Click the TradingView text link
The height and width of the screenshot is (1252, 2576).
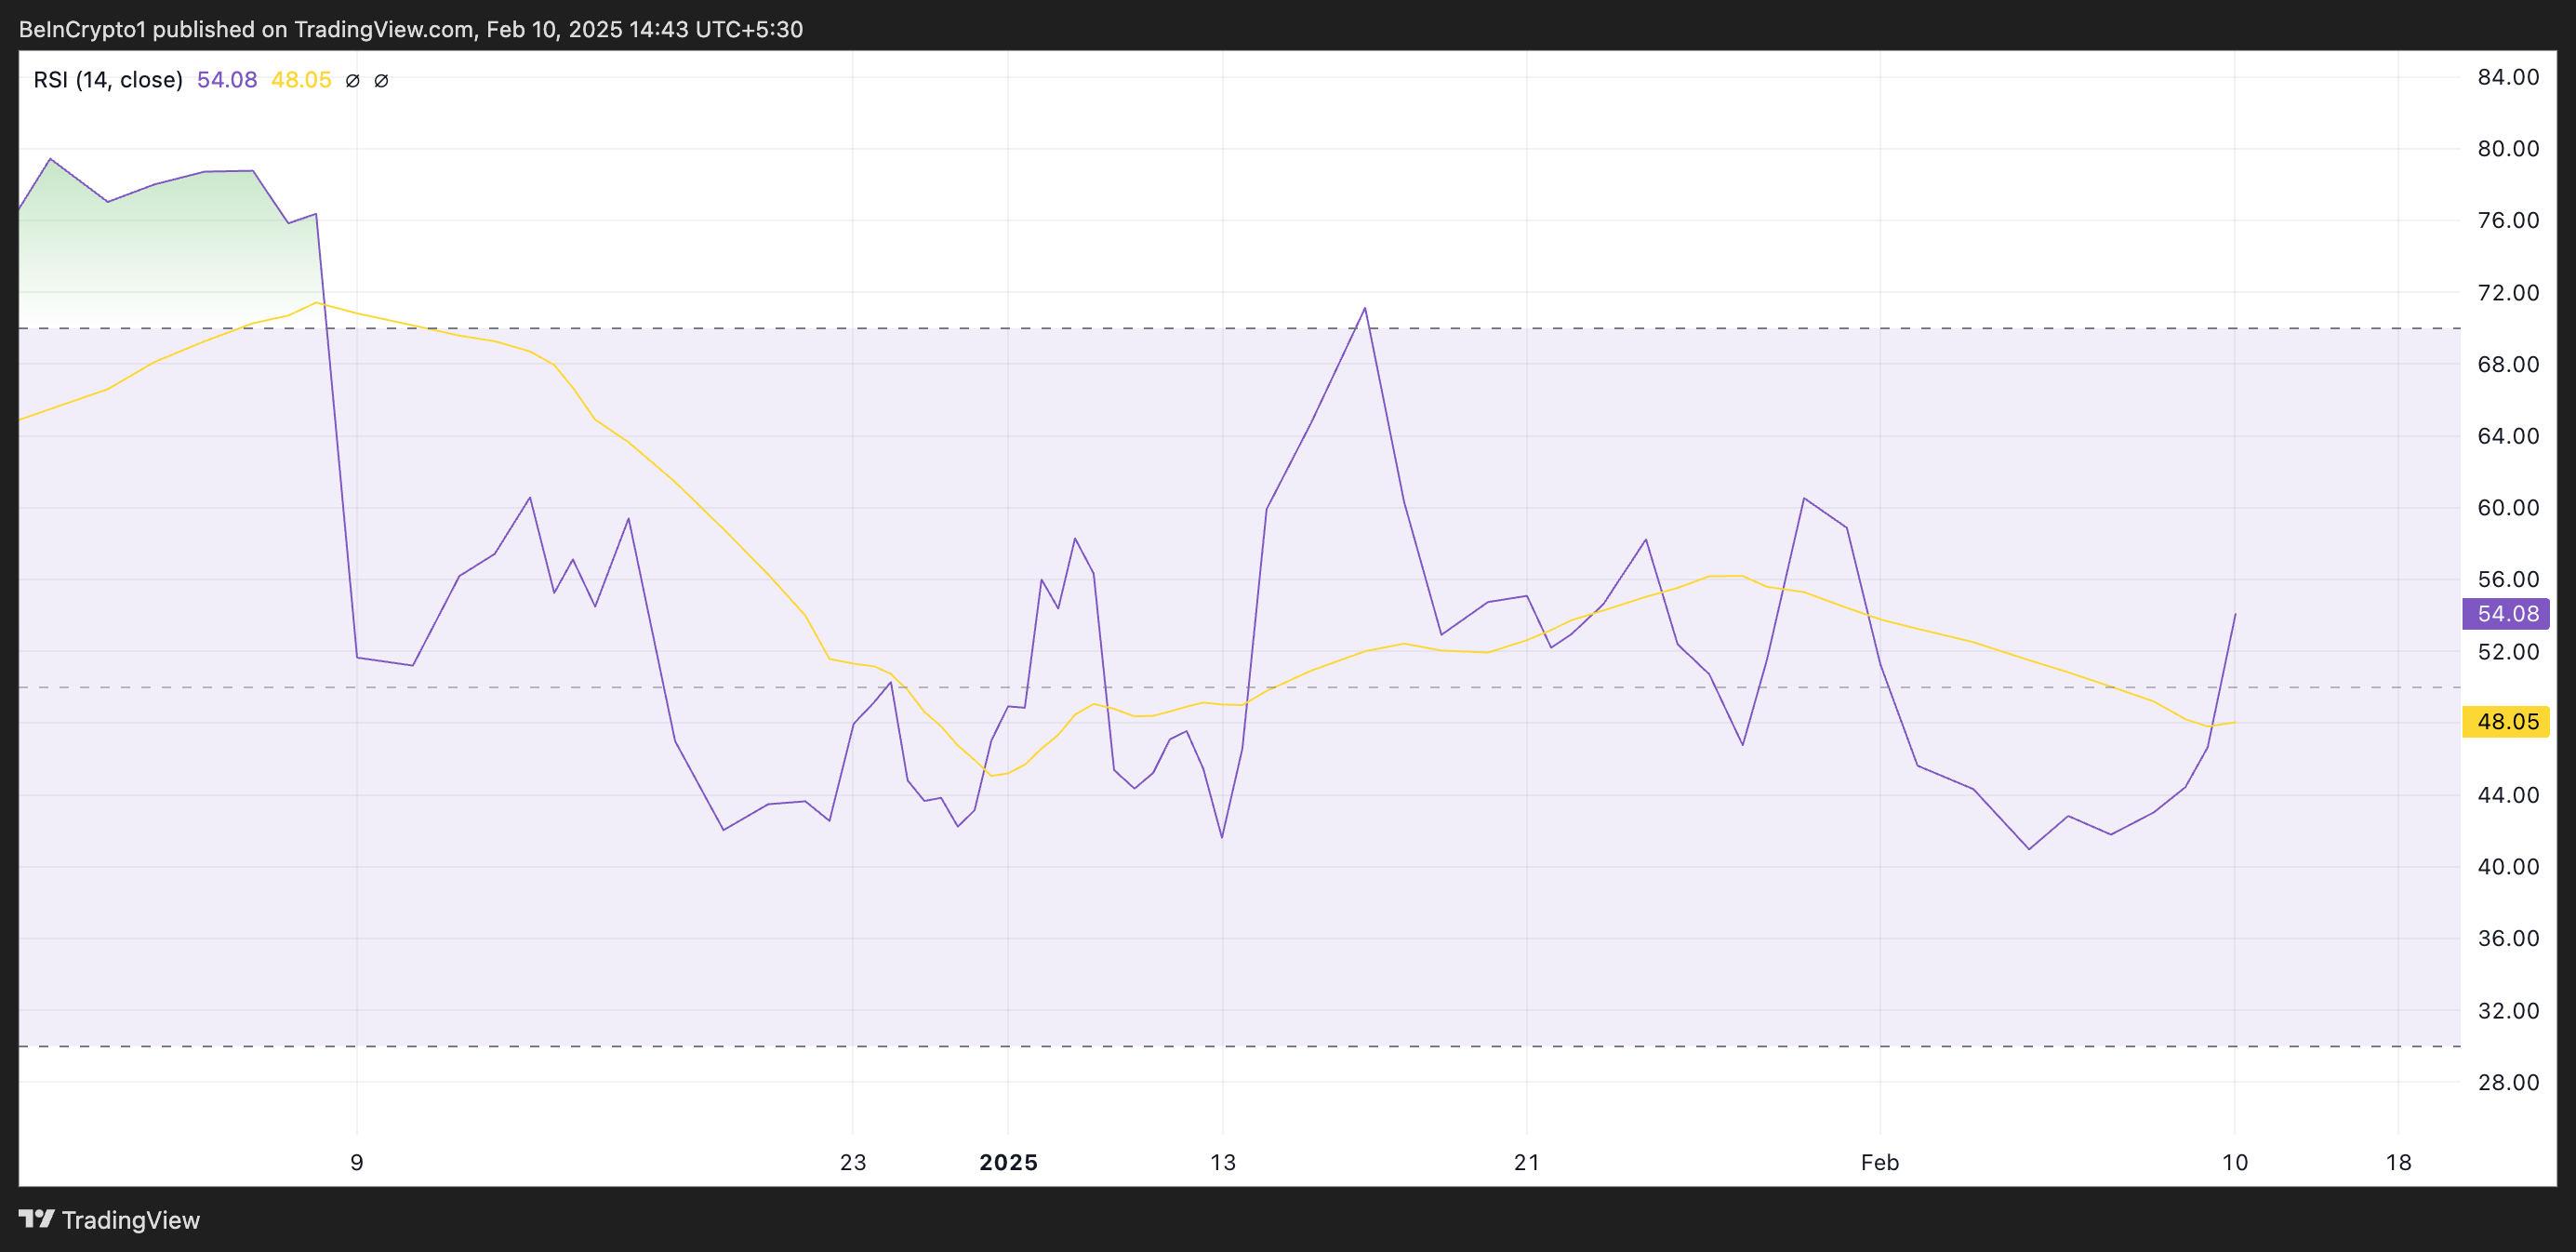130,1220
